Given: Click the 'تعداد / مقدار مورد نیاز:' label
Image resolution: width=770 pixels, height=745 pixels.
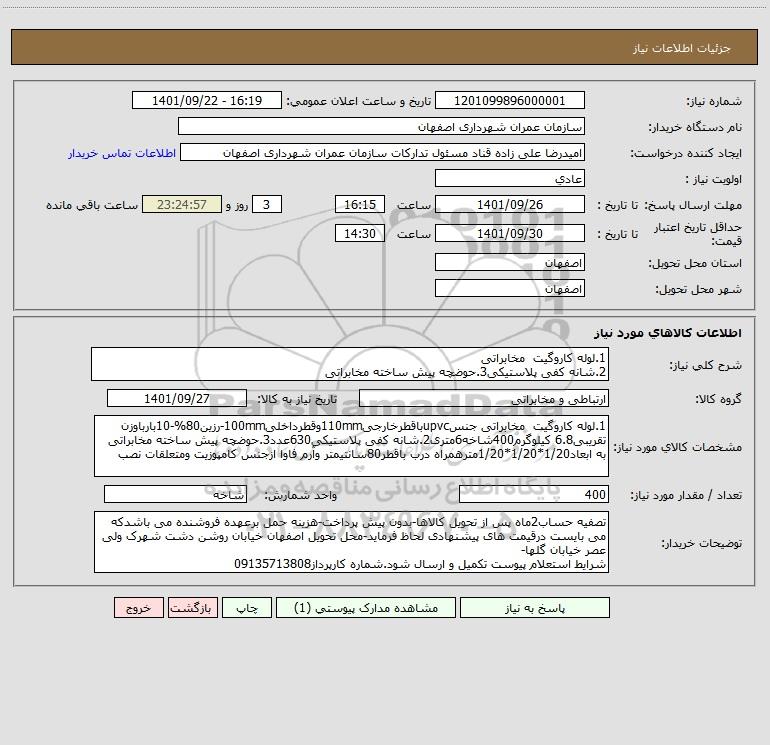Looking at the screenshot, I should (686, 496).
